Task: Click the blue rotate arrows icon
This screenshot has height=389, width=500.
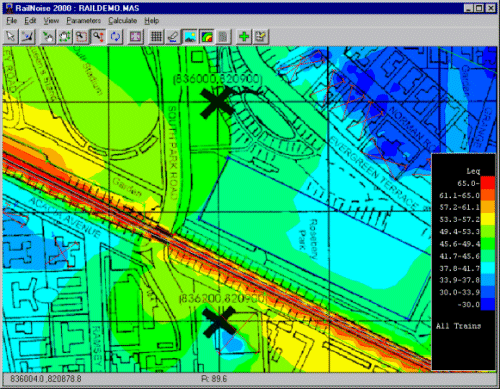Action: pyautogui.click(x=115, y=36)
